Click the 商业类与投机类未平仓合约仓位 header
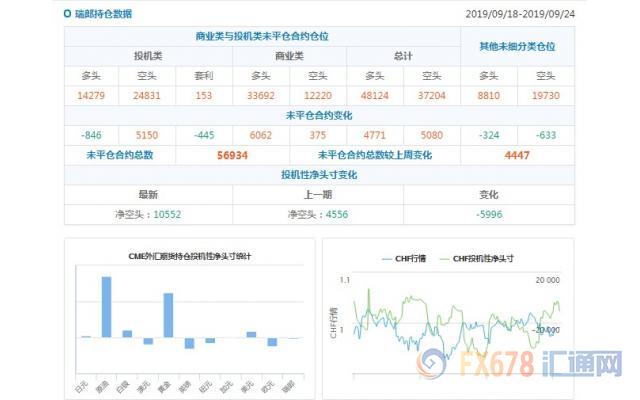 pos(262,36)
